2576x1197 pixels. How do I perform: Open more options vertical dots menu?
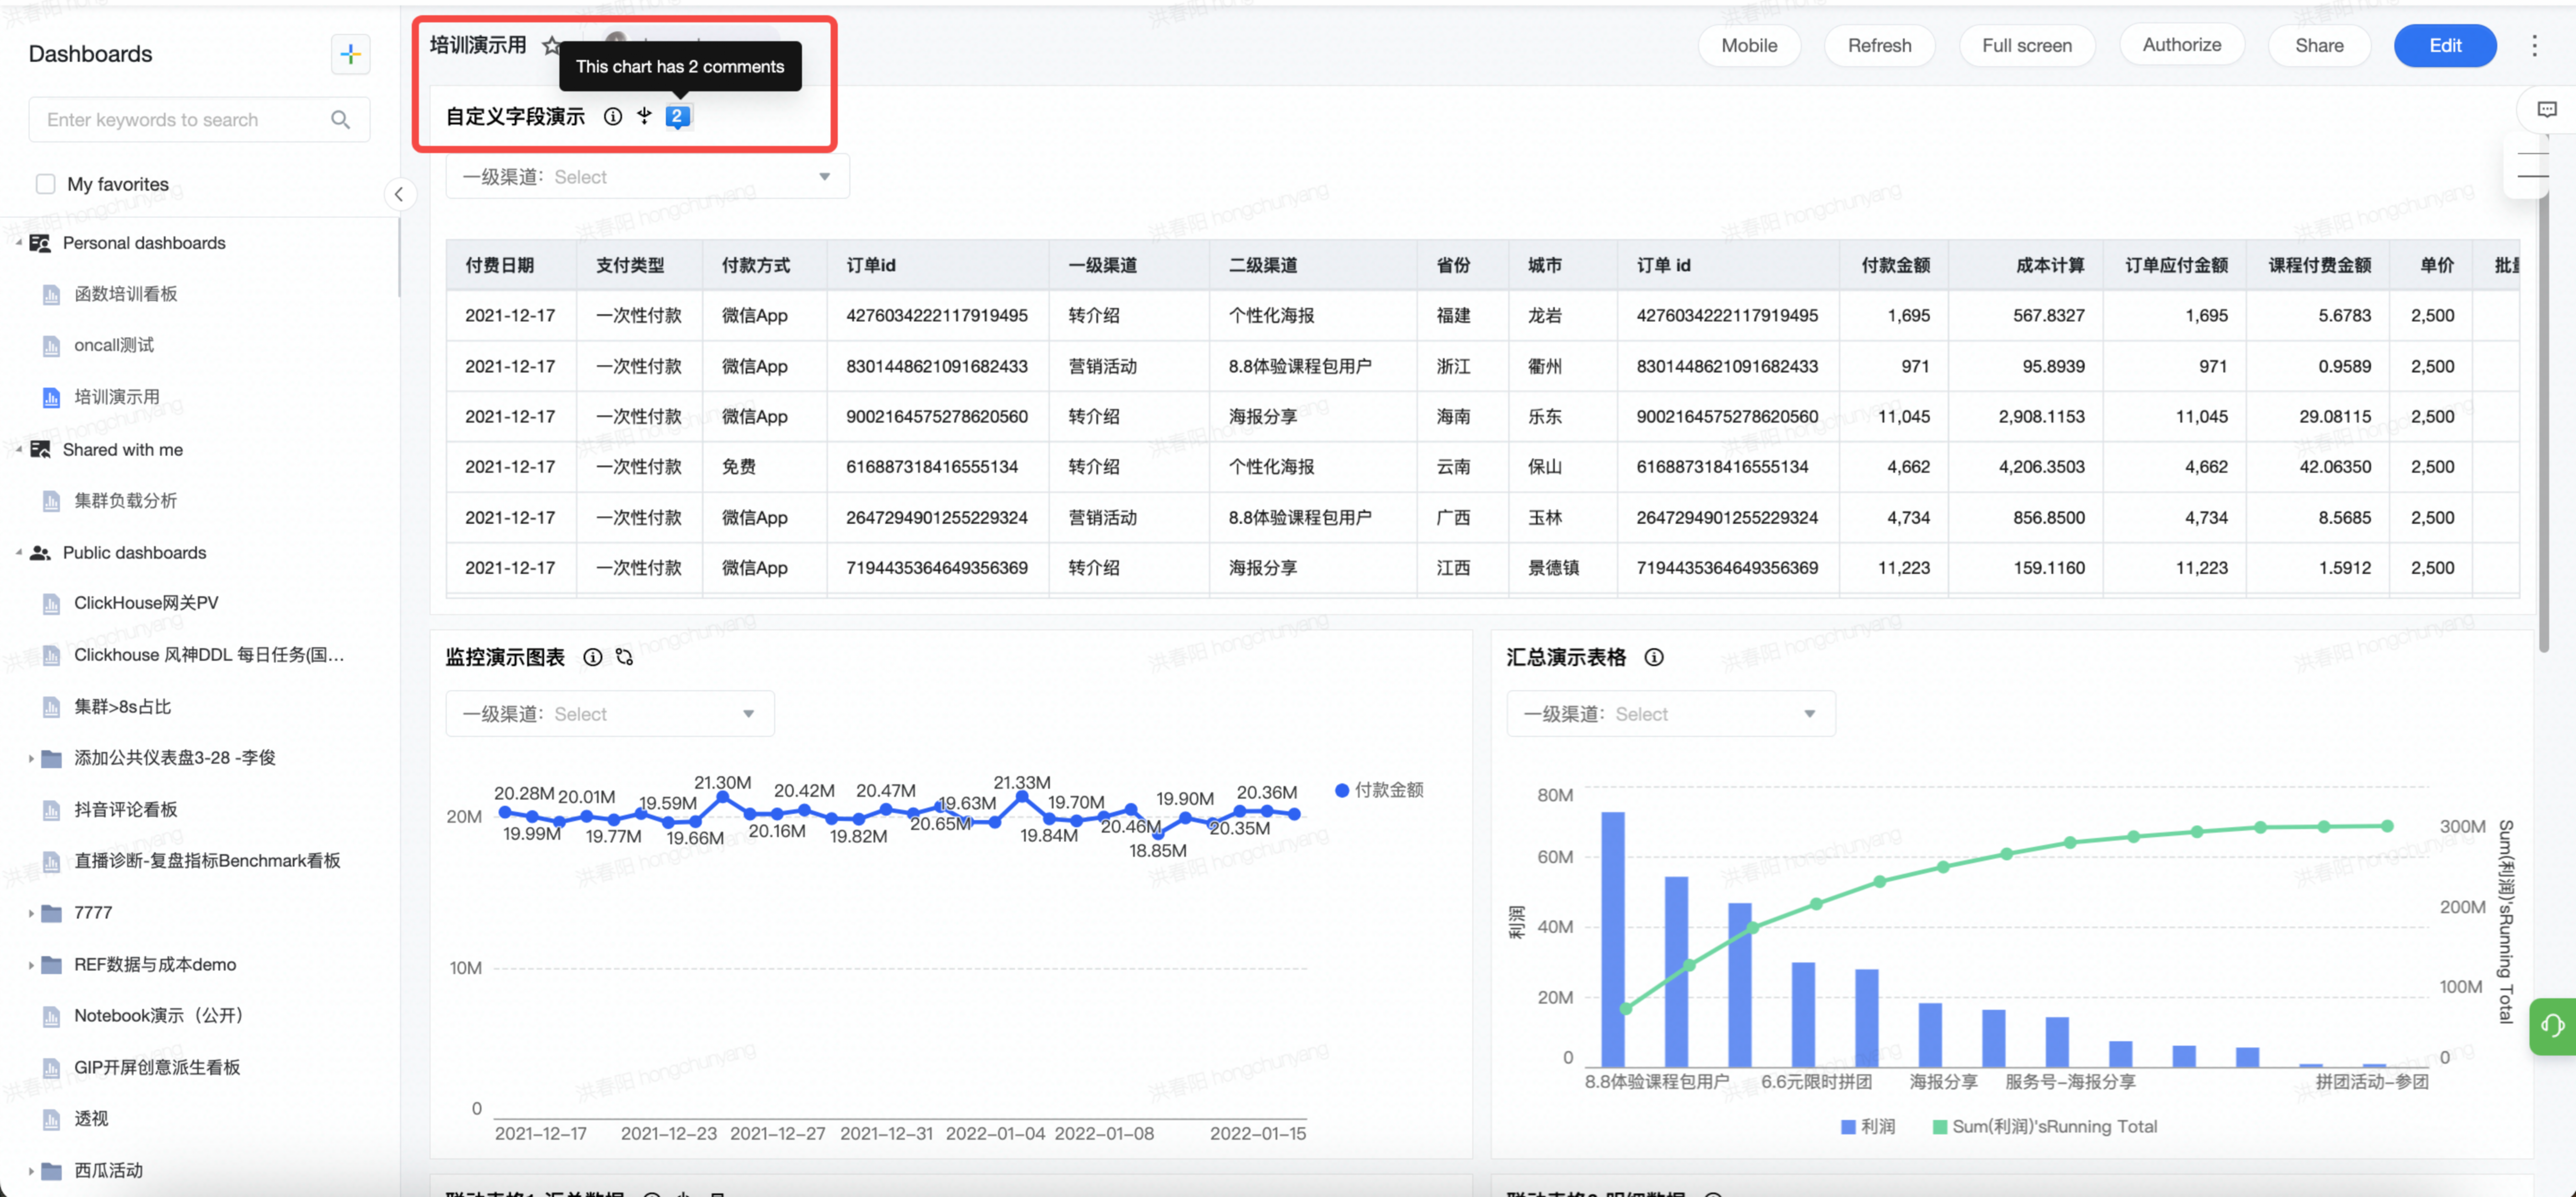[2534, 45]
